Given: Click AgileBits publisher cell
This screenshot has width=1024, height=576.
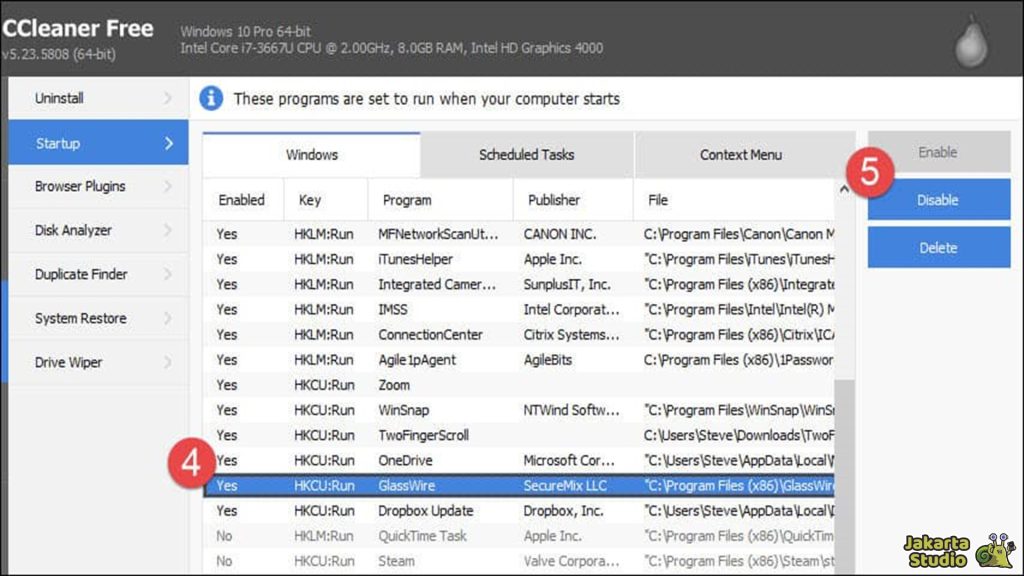Looking at the screenshot, I should point(547,360).
